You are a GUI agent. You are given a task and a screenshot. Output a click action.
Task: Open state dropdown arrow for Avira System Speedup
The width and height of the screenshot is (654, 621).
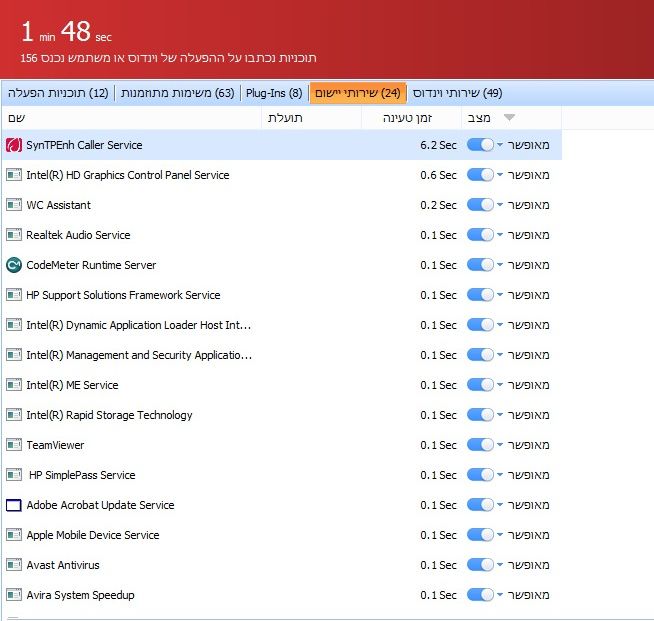pyautogui.click(x=500, y=595)
